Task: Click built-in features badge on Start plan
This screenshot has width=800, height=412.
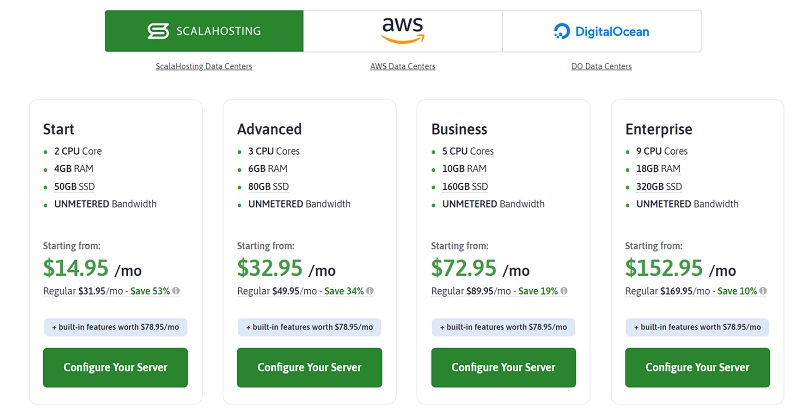Action: pos(115,327)
